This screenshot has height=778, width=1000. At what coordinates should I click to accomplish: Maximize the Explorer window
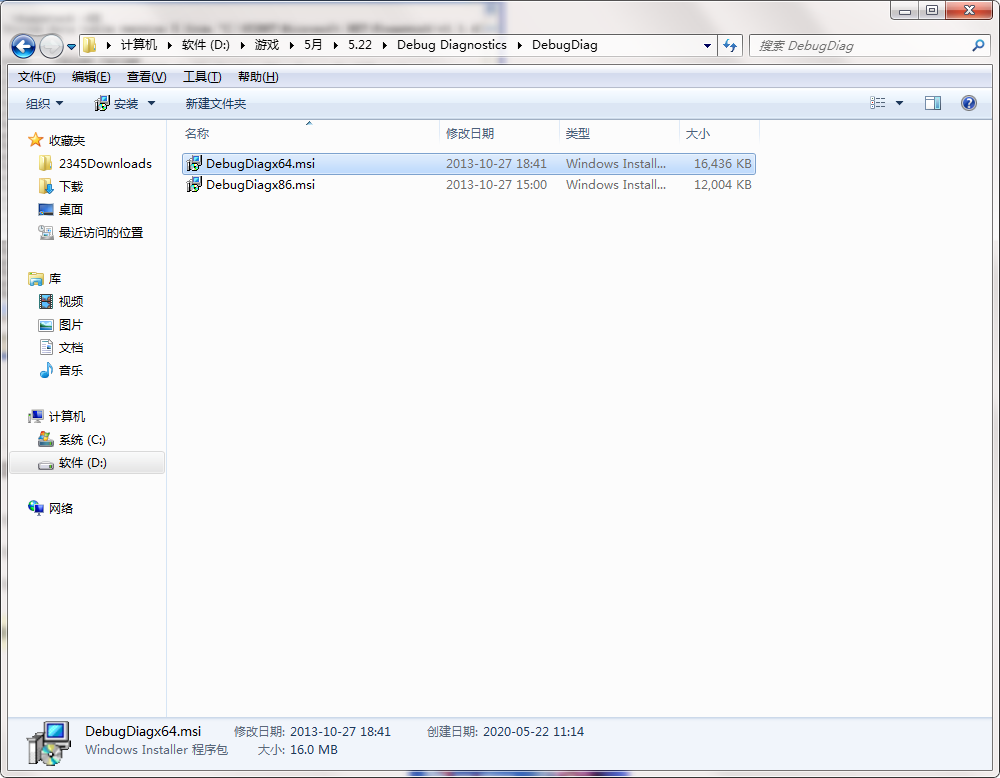pos(932,11)
